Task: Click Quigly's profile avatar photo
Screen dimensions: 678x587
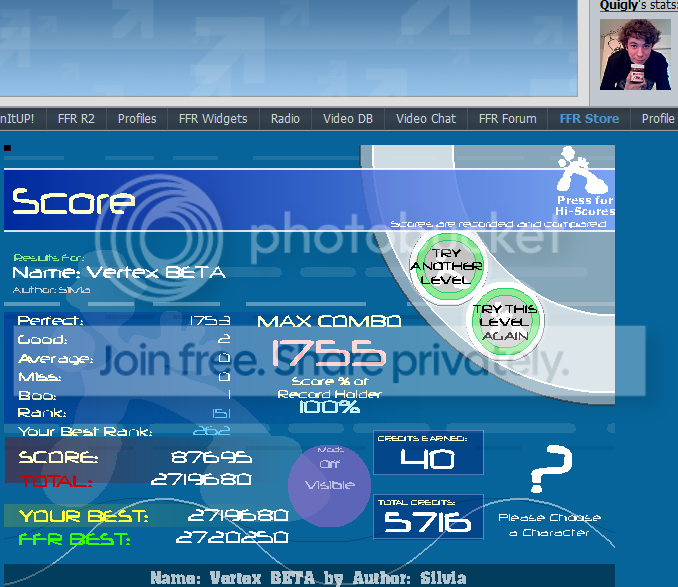Action: click(635, 54)
